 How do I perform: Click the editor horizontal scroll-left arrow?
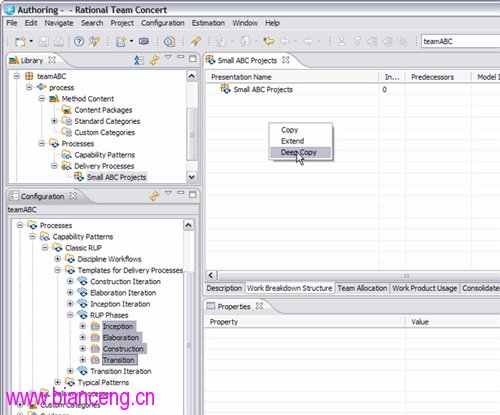click(x=211, y=275)
